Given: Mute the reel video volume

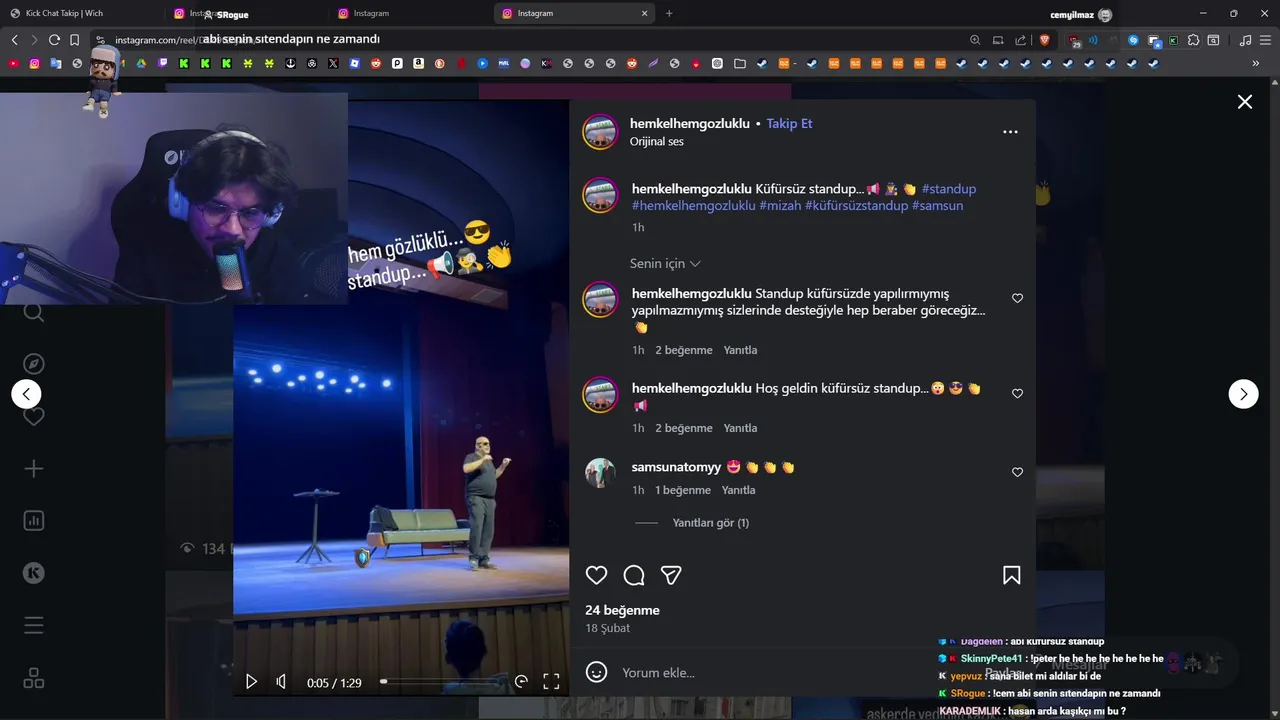Looking at the screenshot, I should click(x=281, y=682).
